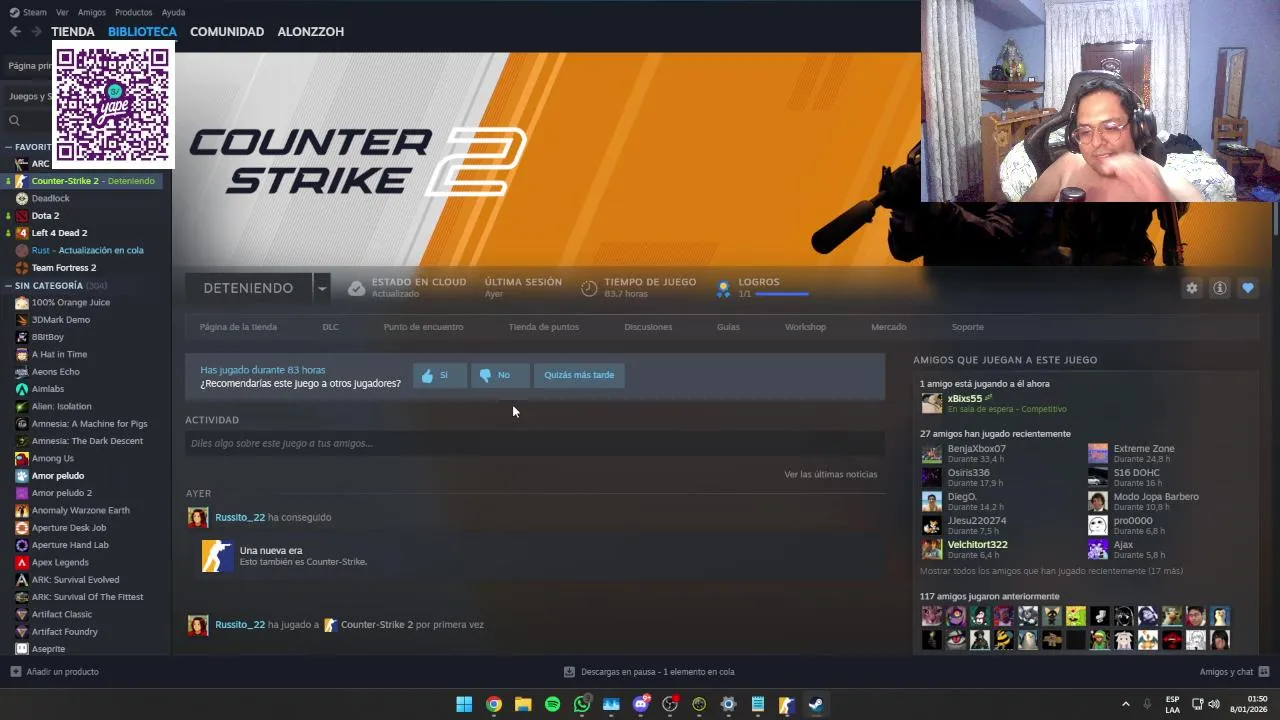1280x720 pixels.
Task: Open the game info icon
Action: click(x=1220, y=288)
